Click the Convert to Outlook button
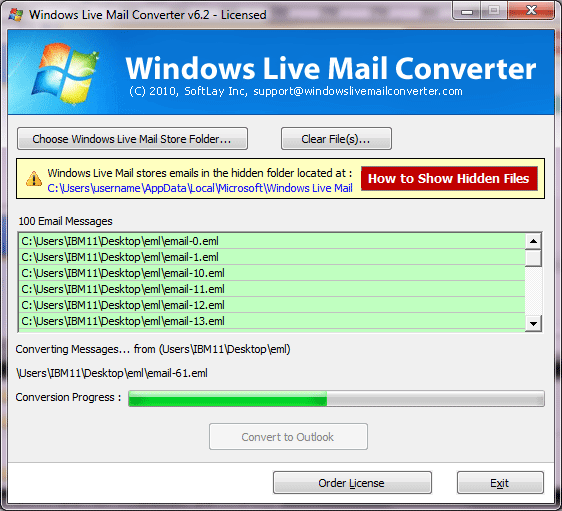Image resolution: width=562 pixels, height=511 pixels. click(288, 437)
